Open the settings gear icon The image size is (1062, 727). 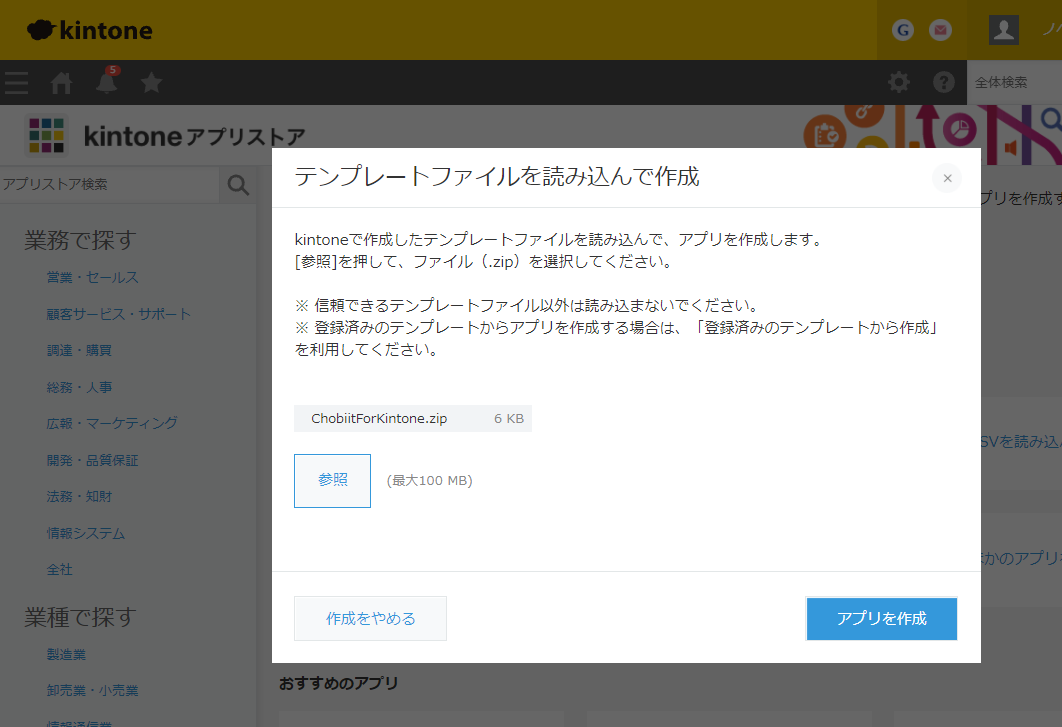click(899, 83)
